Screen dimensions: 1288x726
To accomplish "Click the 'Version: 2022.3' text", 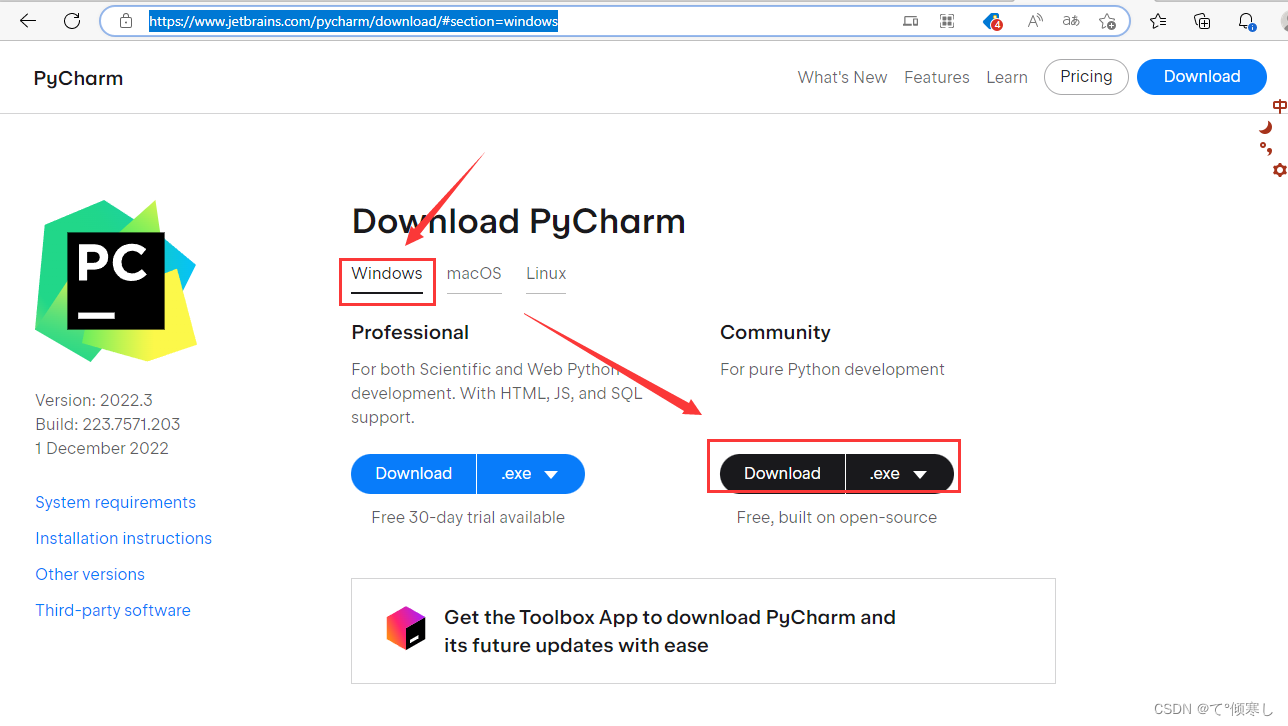I will [x=94, y=400].
